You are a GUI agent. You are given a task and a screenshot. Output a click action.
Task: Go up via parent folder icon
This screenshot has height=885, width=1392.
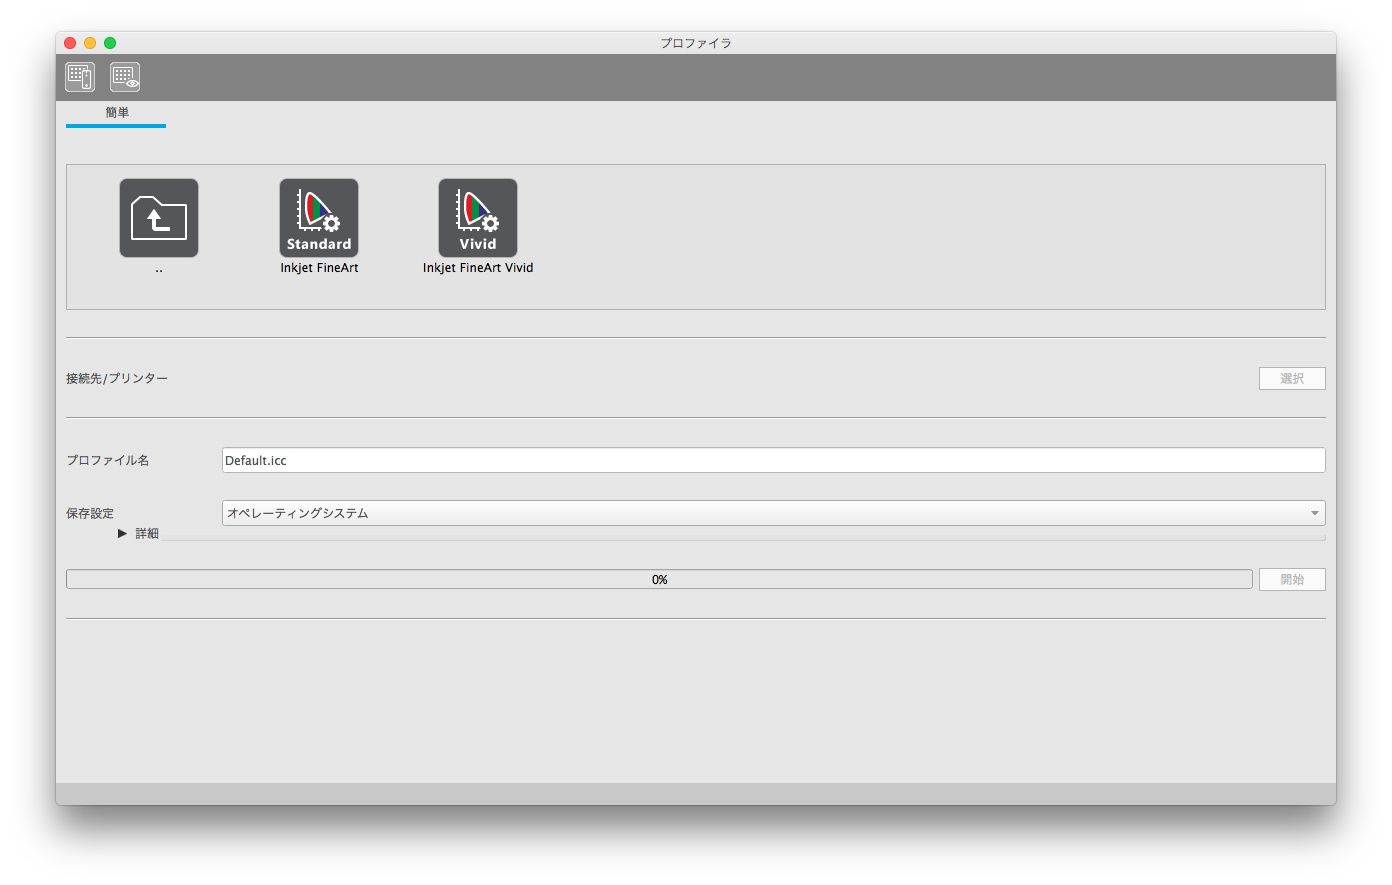tap(159, 218)
